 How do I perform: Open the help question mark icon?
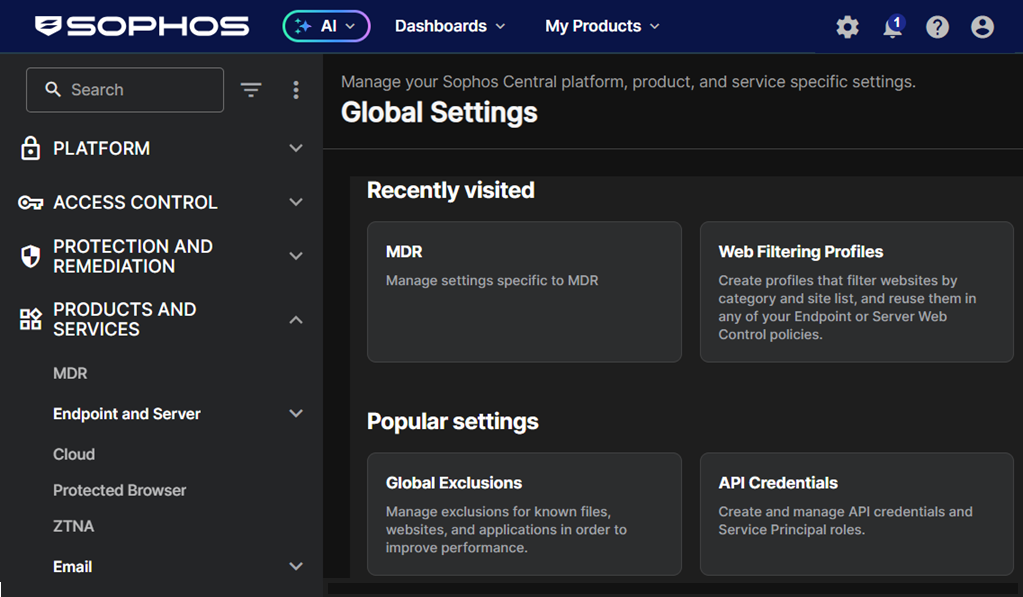(938, 27)
